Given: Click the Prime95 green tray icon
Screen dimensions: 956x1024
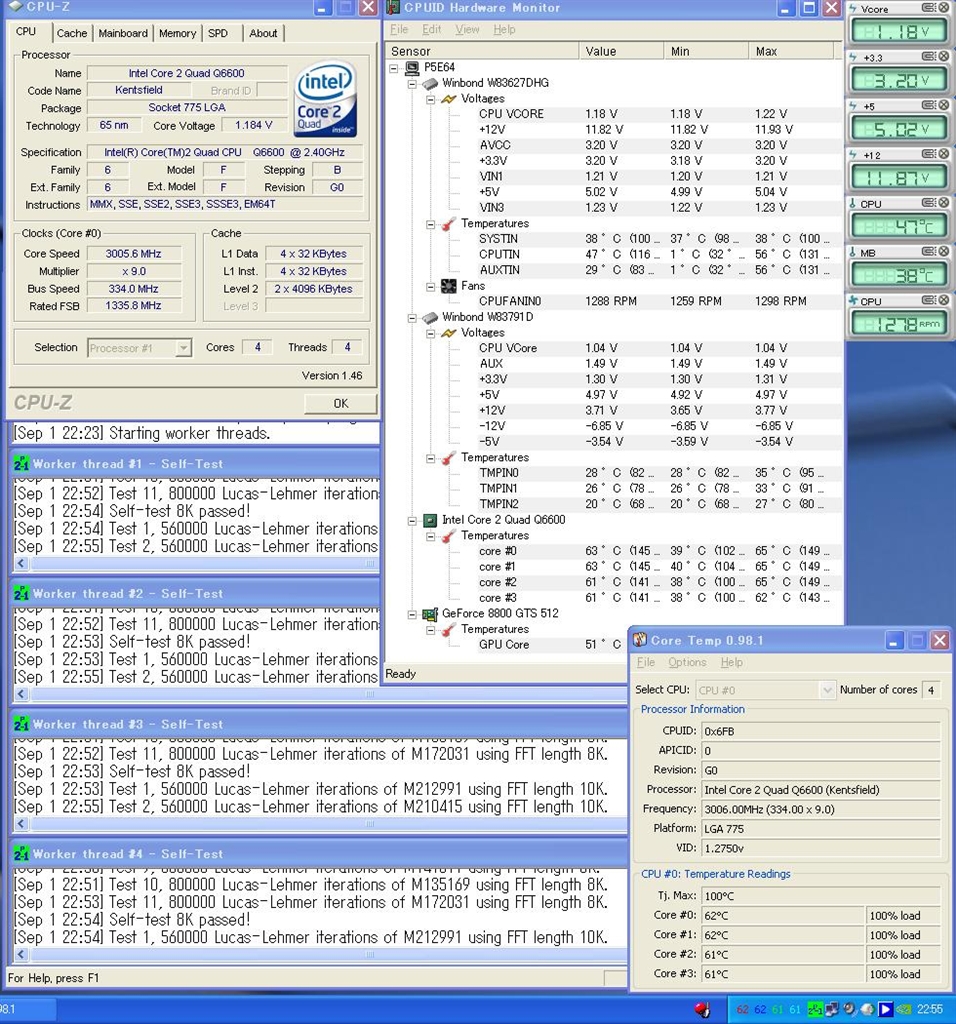Looking at the screenshot, I should click(x=815, y=1009).
